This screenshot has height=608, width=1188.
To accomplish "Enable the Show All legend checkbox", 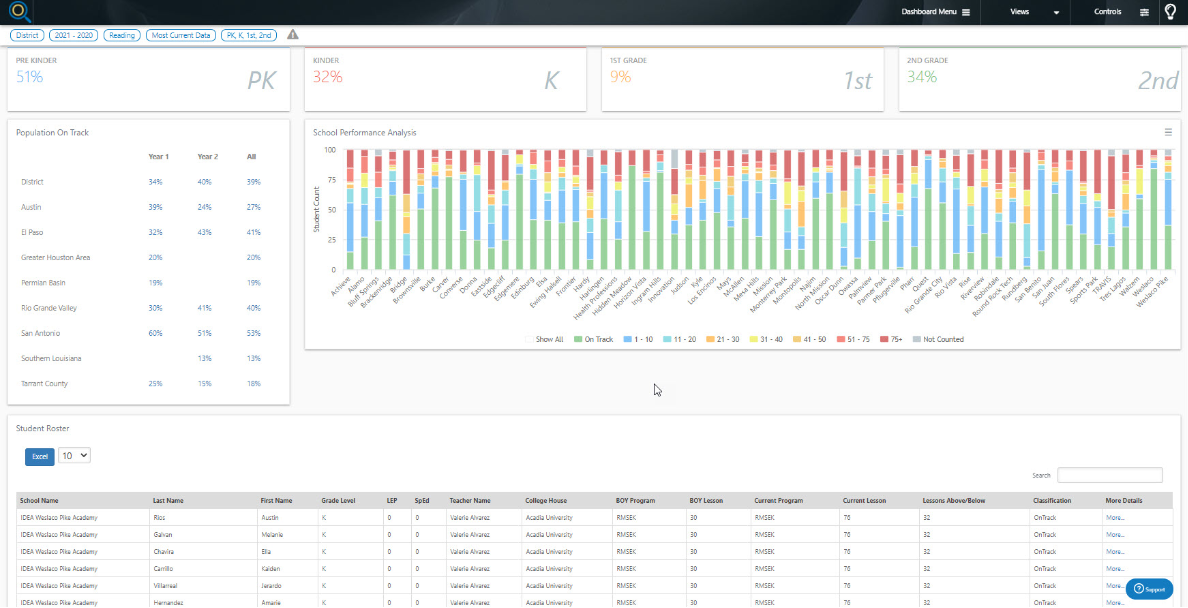I will 527,337.
